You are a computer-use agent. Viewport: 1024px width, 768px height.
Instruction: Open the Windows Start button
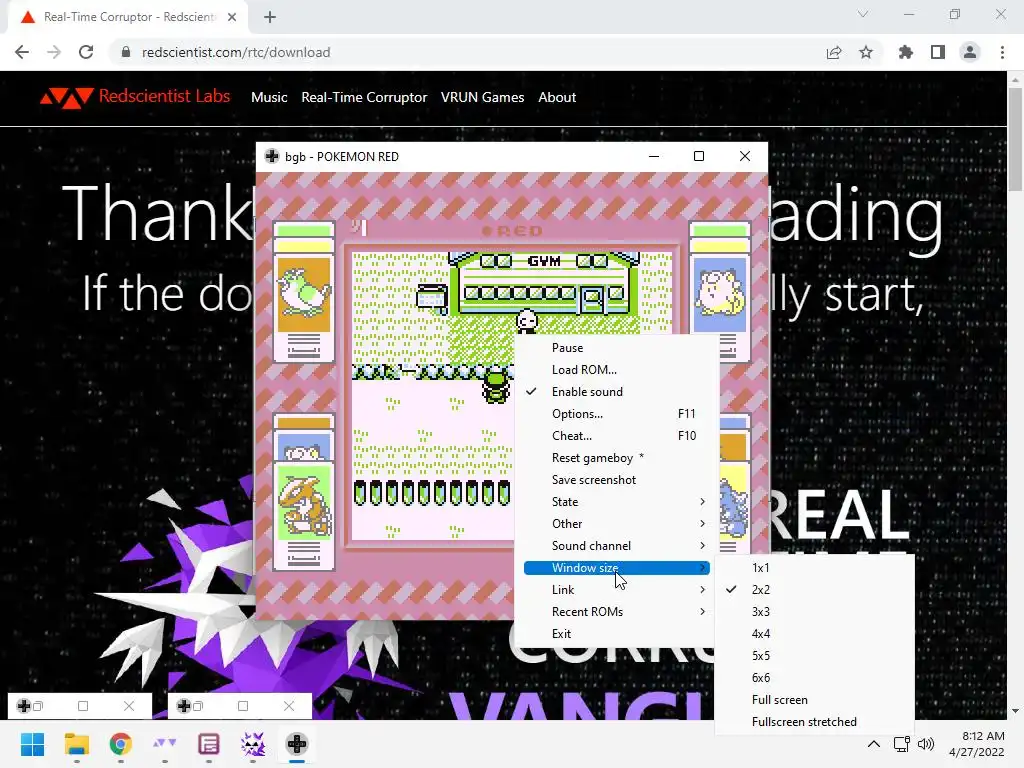pos(32,744)
